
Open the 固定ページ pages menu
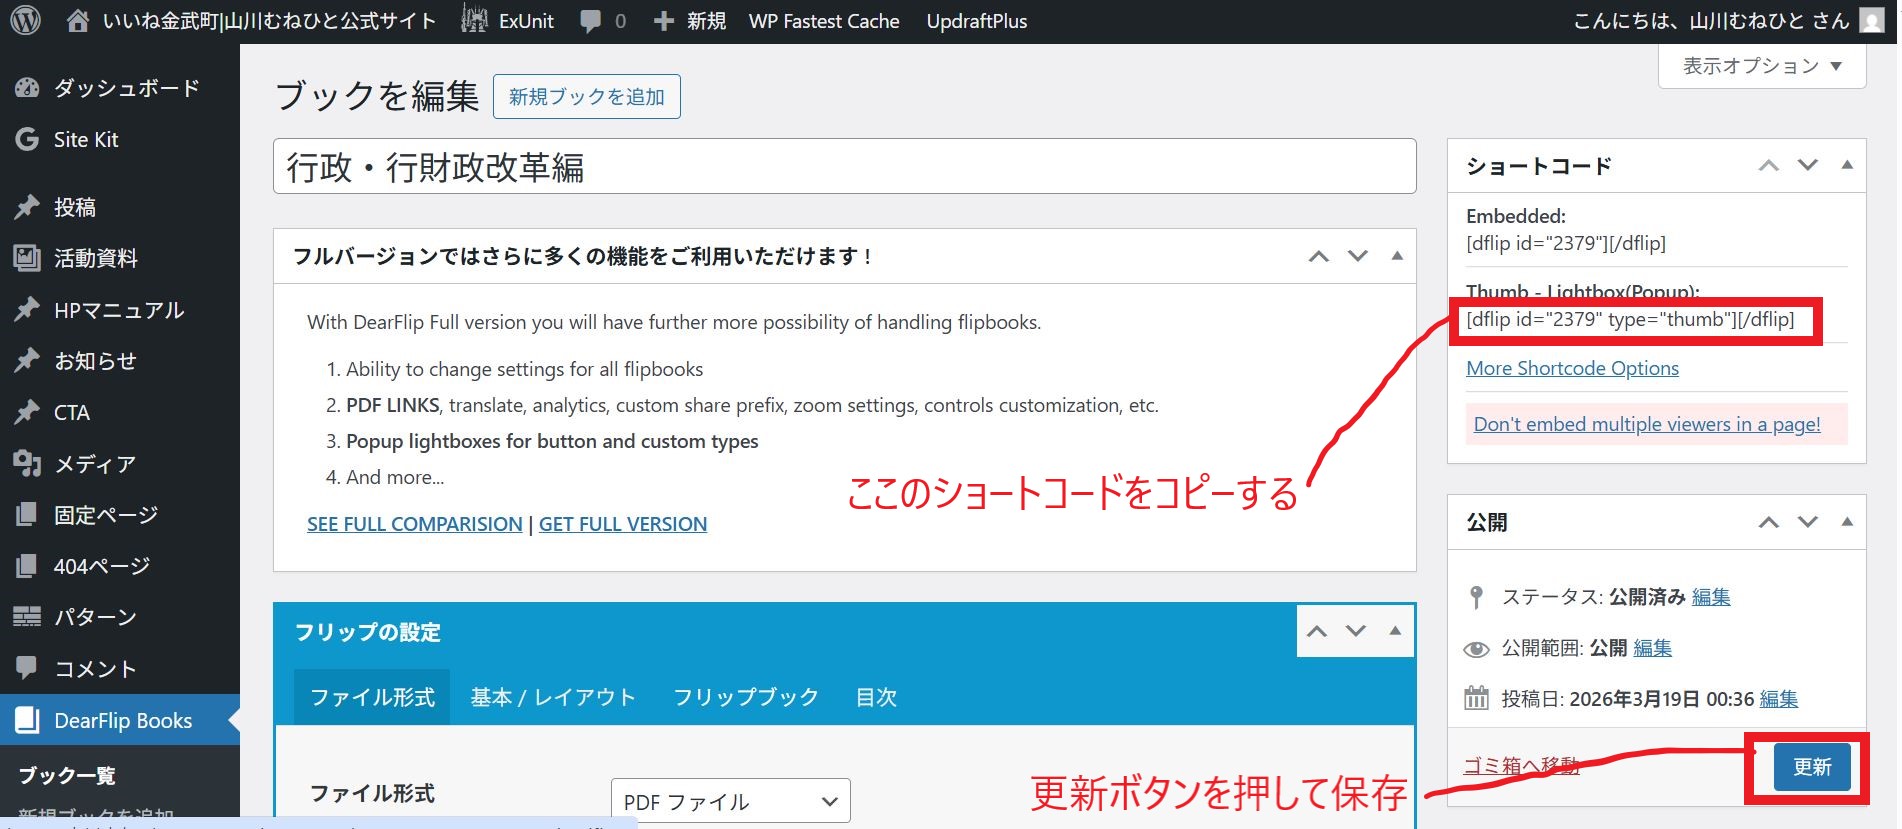point(105,515)
